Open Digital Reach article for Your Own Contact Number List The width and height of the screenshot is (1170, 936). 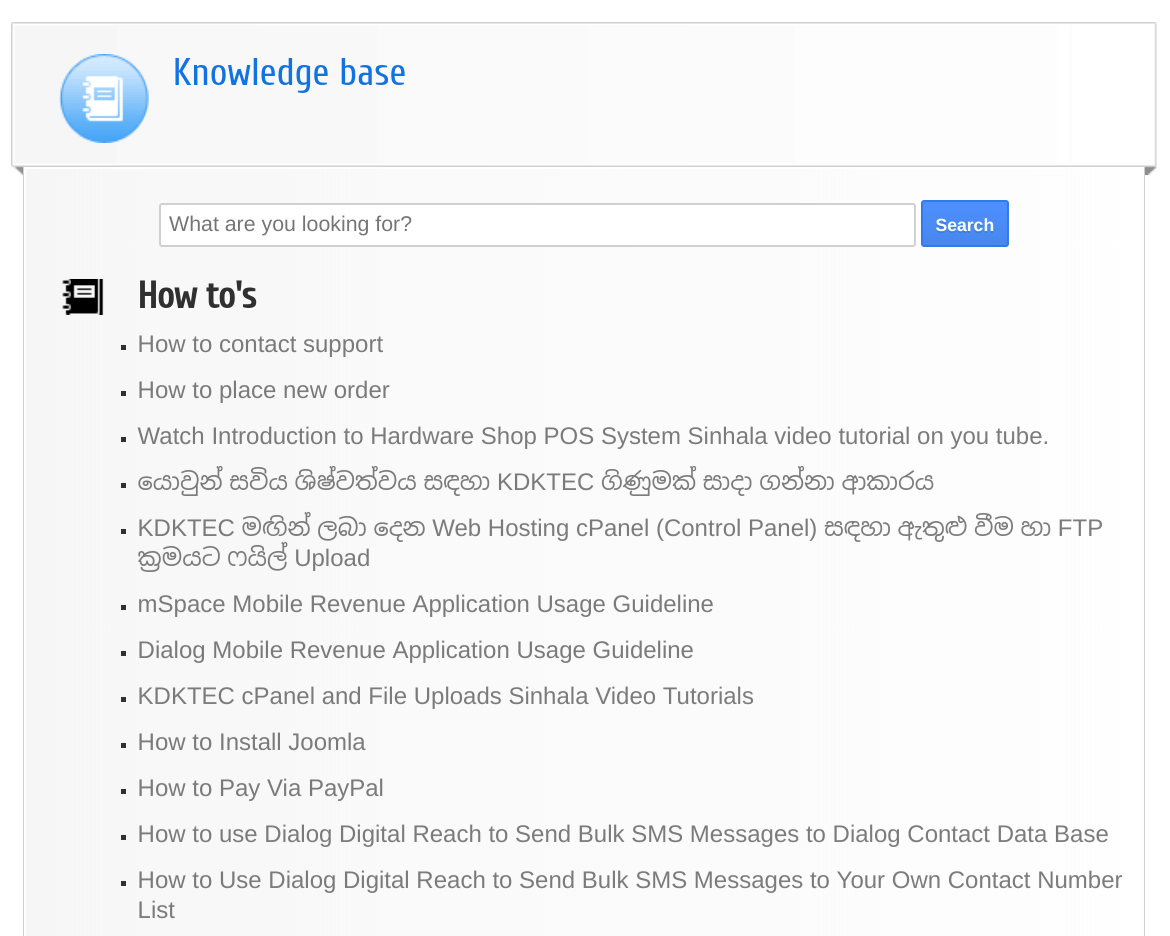click(x=630, y=895)
